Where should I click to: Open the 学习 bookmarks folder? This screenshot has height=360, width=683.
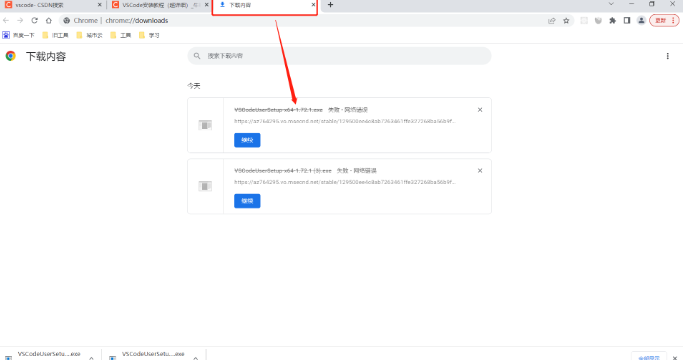[x=149, y=35]
